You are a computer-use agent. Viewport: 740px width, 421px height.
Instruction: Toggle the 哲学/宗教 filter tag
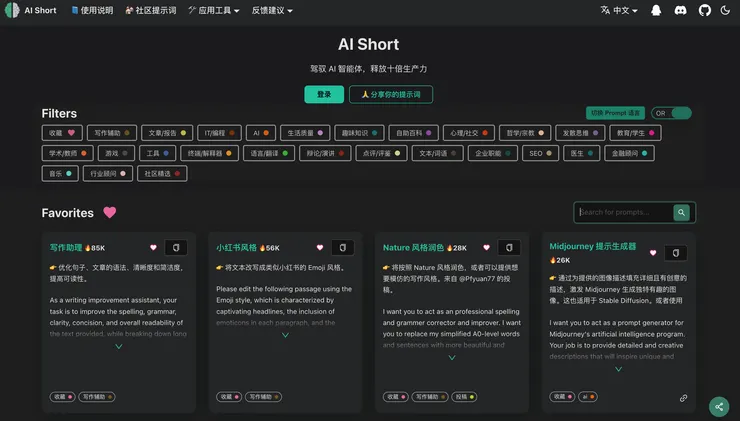[x=525, y=133]
